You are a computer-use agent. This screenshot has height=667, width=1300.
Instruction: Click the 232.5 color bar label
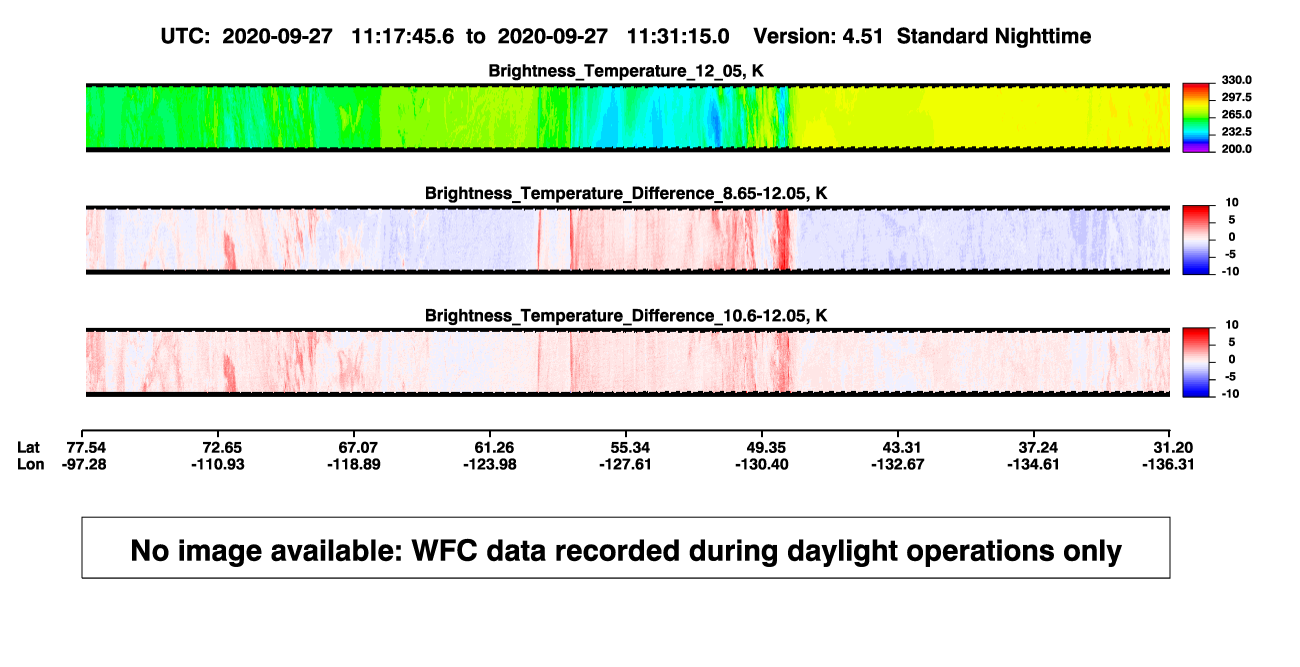[1238, 132]
